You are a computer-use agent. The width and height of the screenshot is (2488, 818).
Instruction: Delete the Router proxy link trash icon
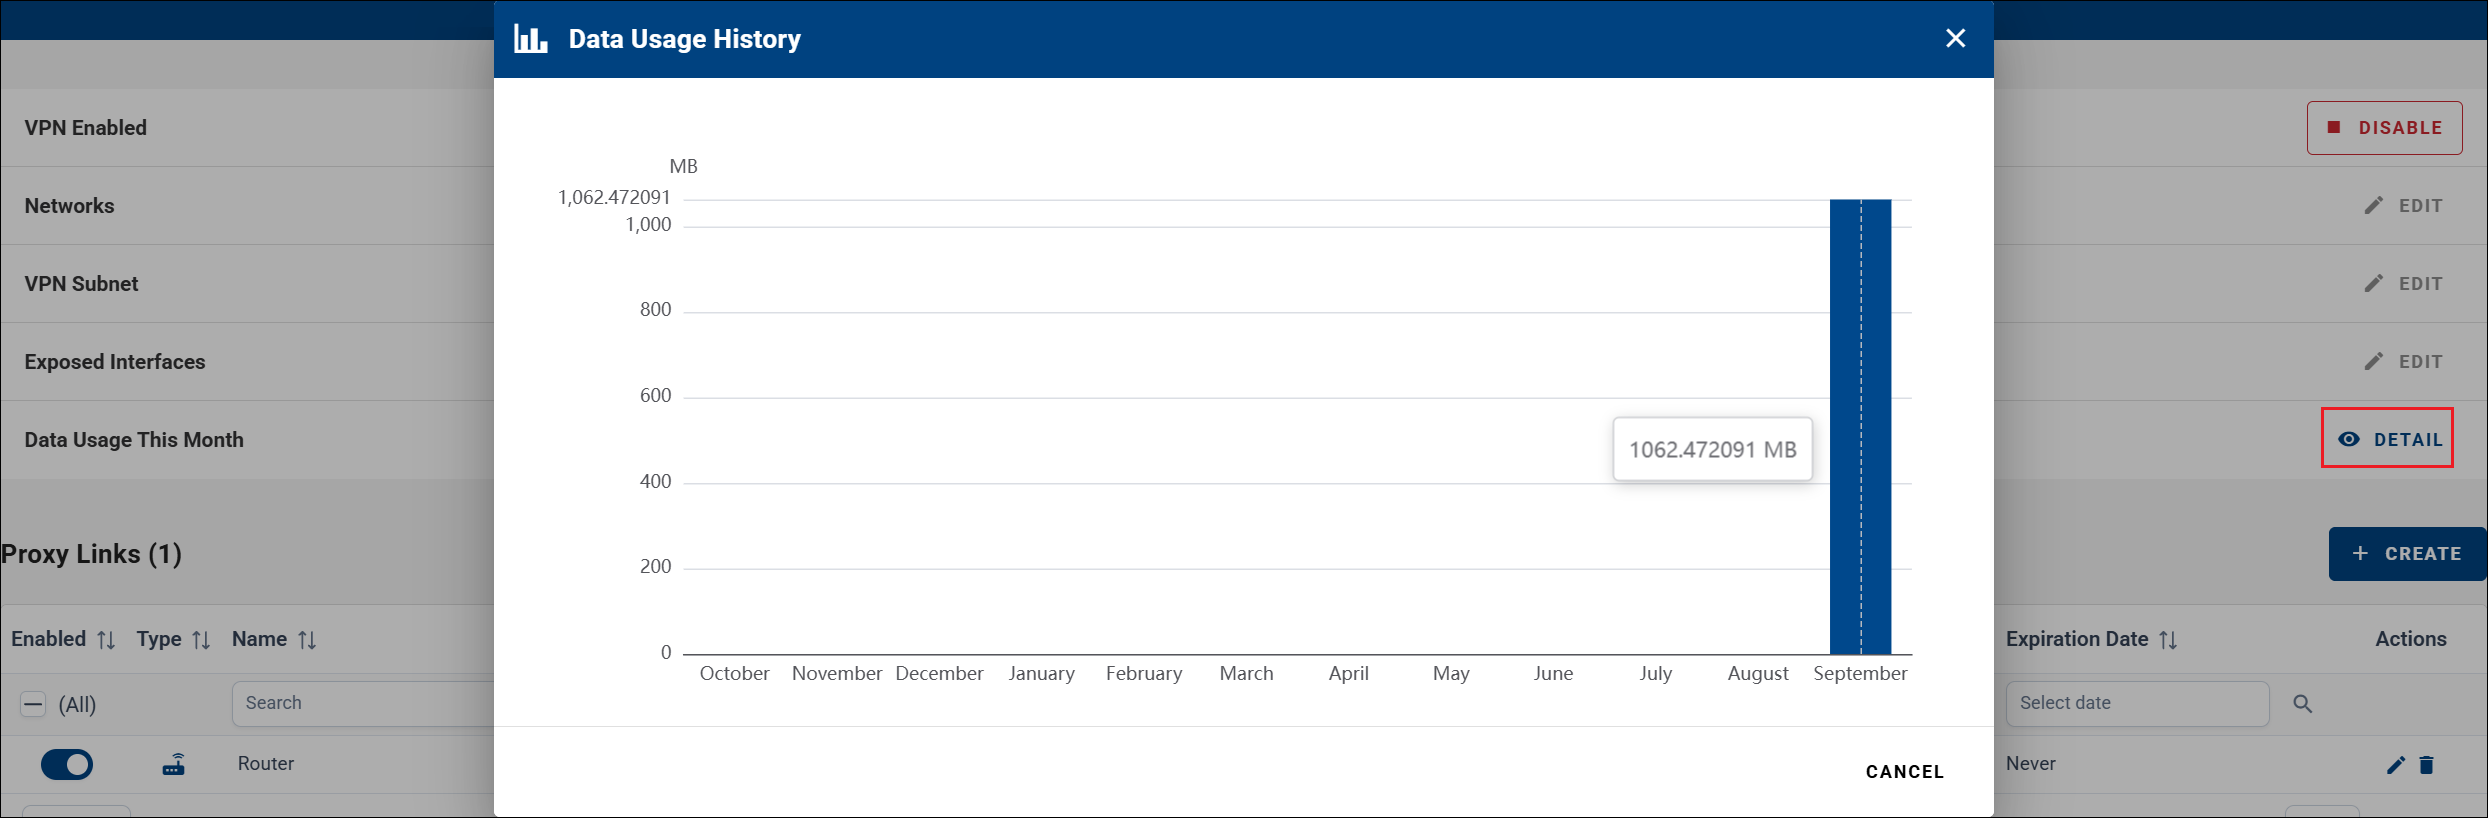[x=2426, y=765]
